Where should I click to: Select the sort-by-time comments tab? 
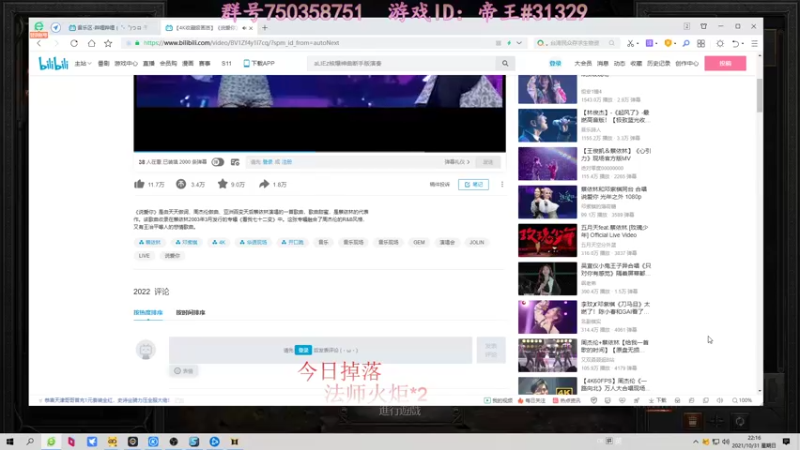click(x=190, y=312)
